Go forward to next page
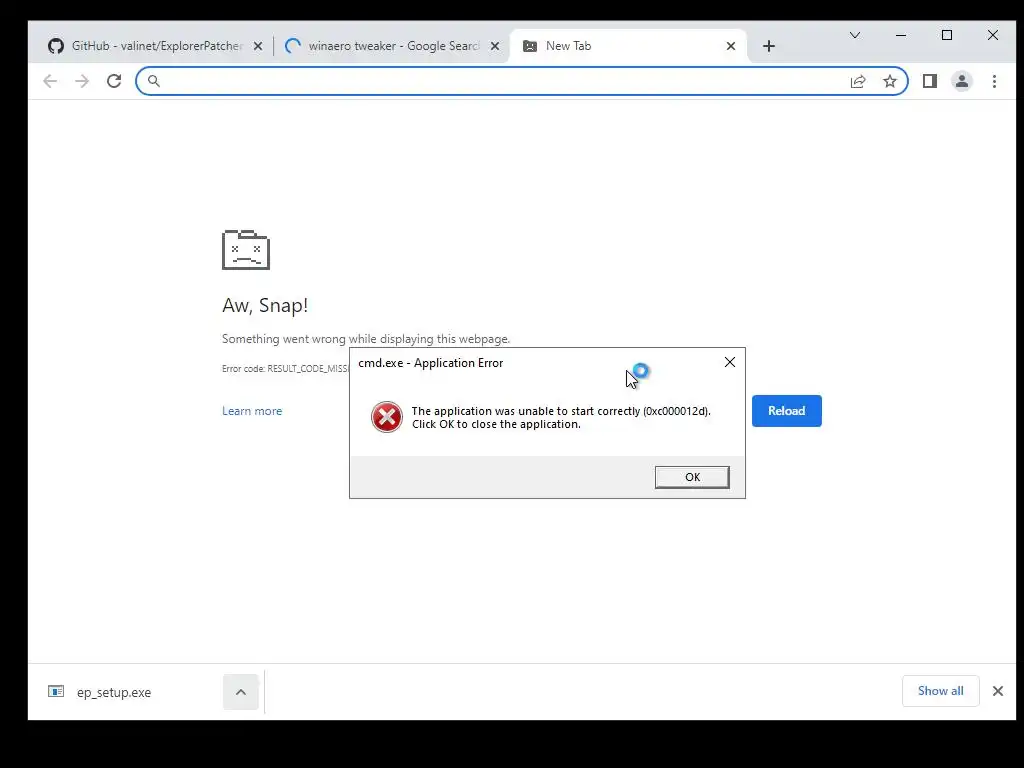 tap(82, 81)
